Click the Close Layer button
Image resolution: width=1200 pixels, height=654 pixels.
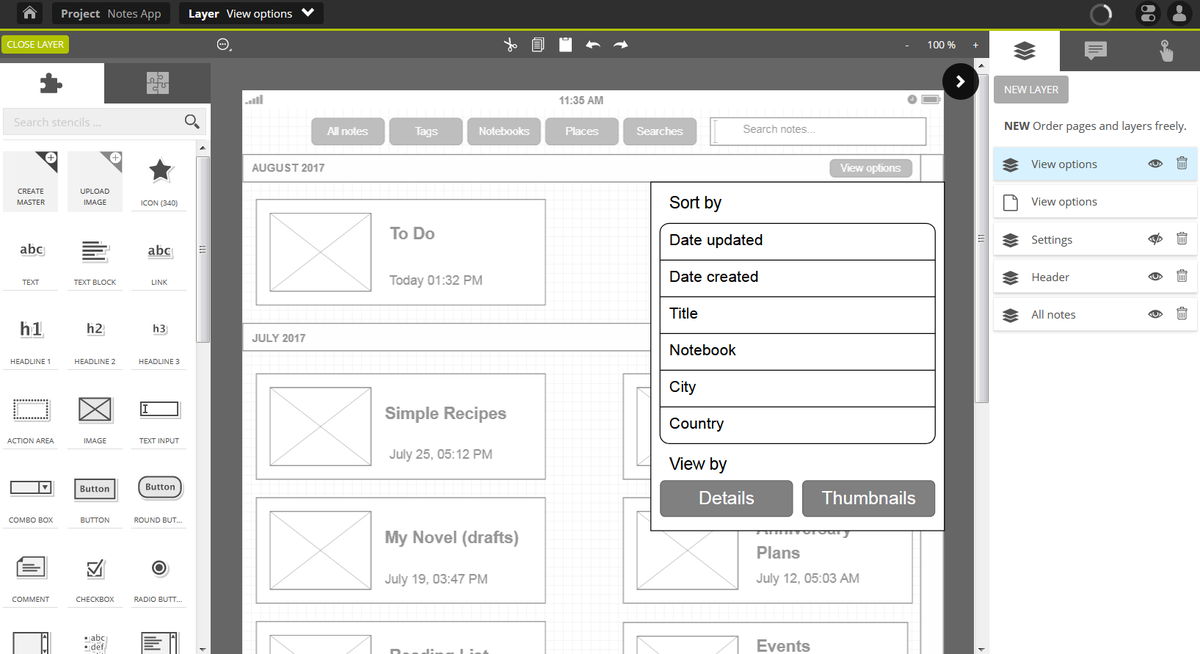click(35, 45)
